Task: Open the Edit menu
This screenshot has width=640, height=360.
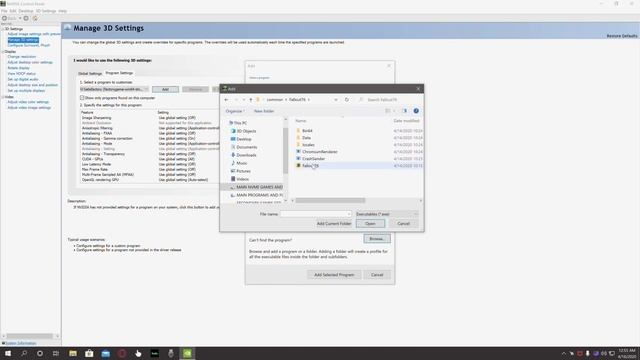Action: pyautogui.click(x=13, y=11)
